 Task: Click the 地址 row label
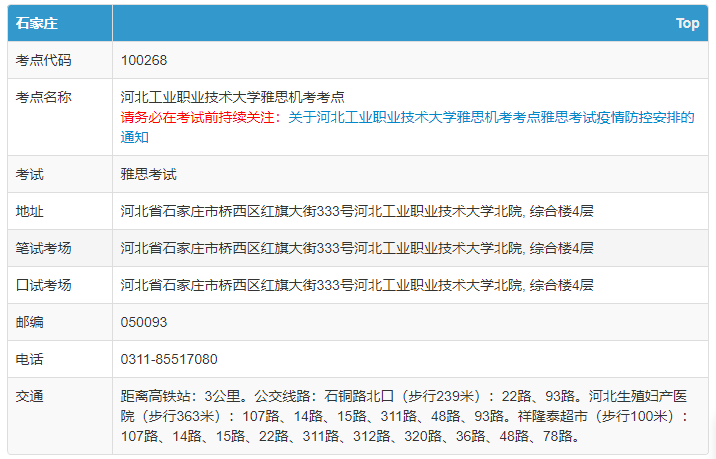click(30, 211)
